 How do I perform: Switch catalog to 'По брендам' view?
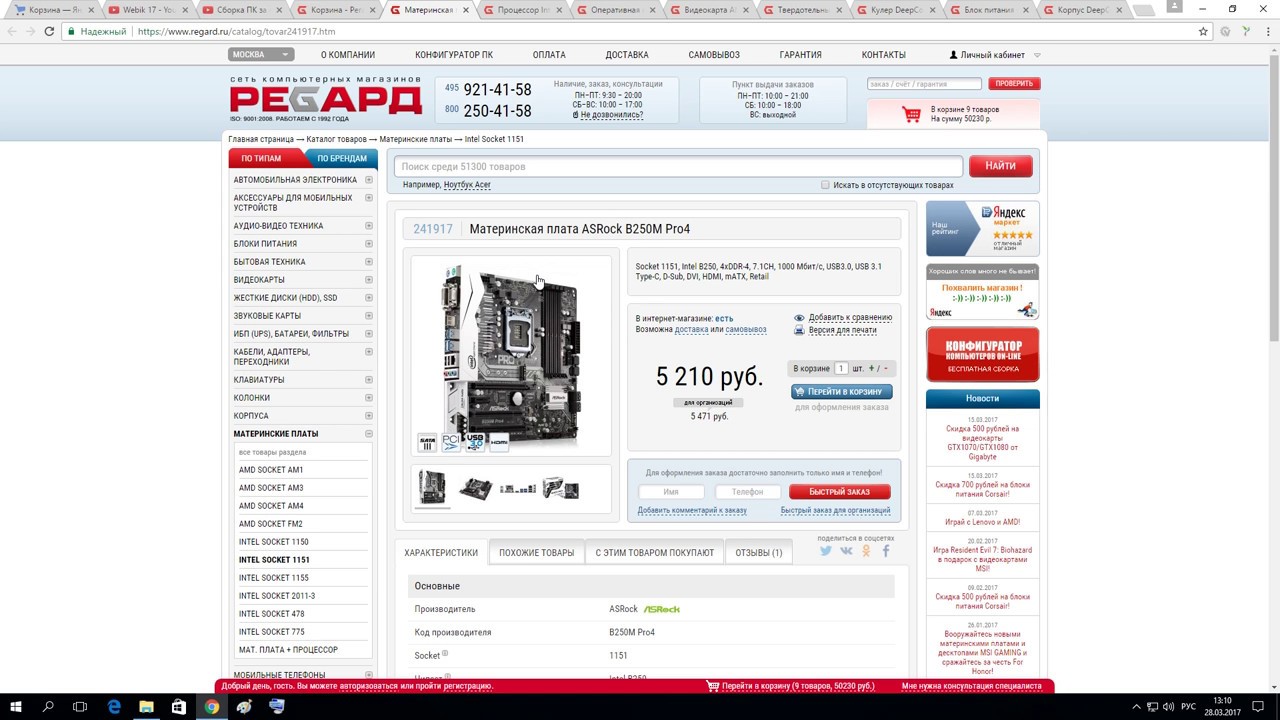(x=341, y=158)
